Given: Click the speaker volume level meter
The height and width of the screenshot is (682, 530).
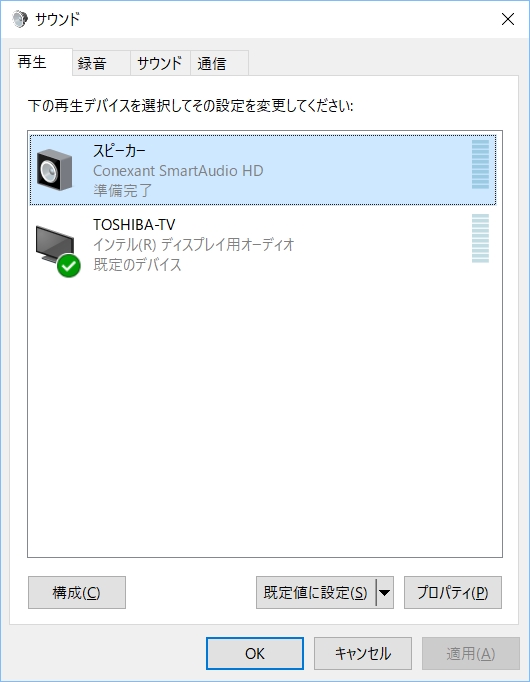Looking at the screenshot, I should point(480,164).
